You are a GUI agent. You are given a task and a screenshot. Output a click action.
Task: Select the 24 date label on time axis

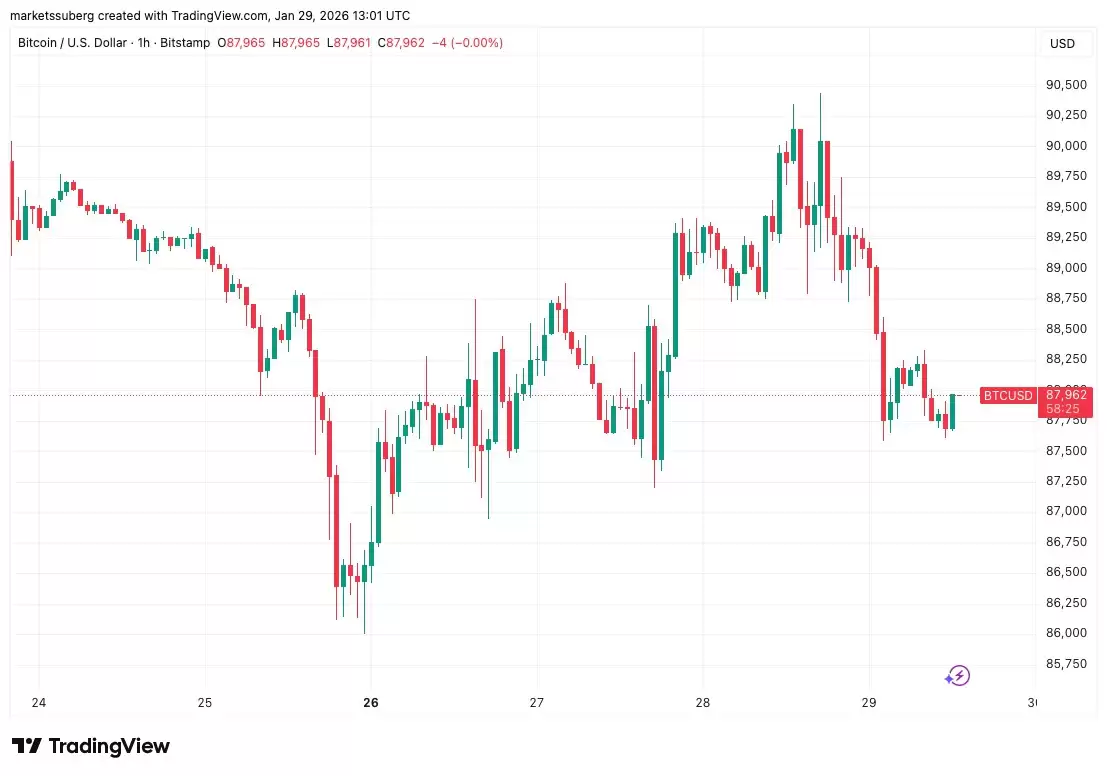[x=39, y=702]
